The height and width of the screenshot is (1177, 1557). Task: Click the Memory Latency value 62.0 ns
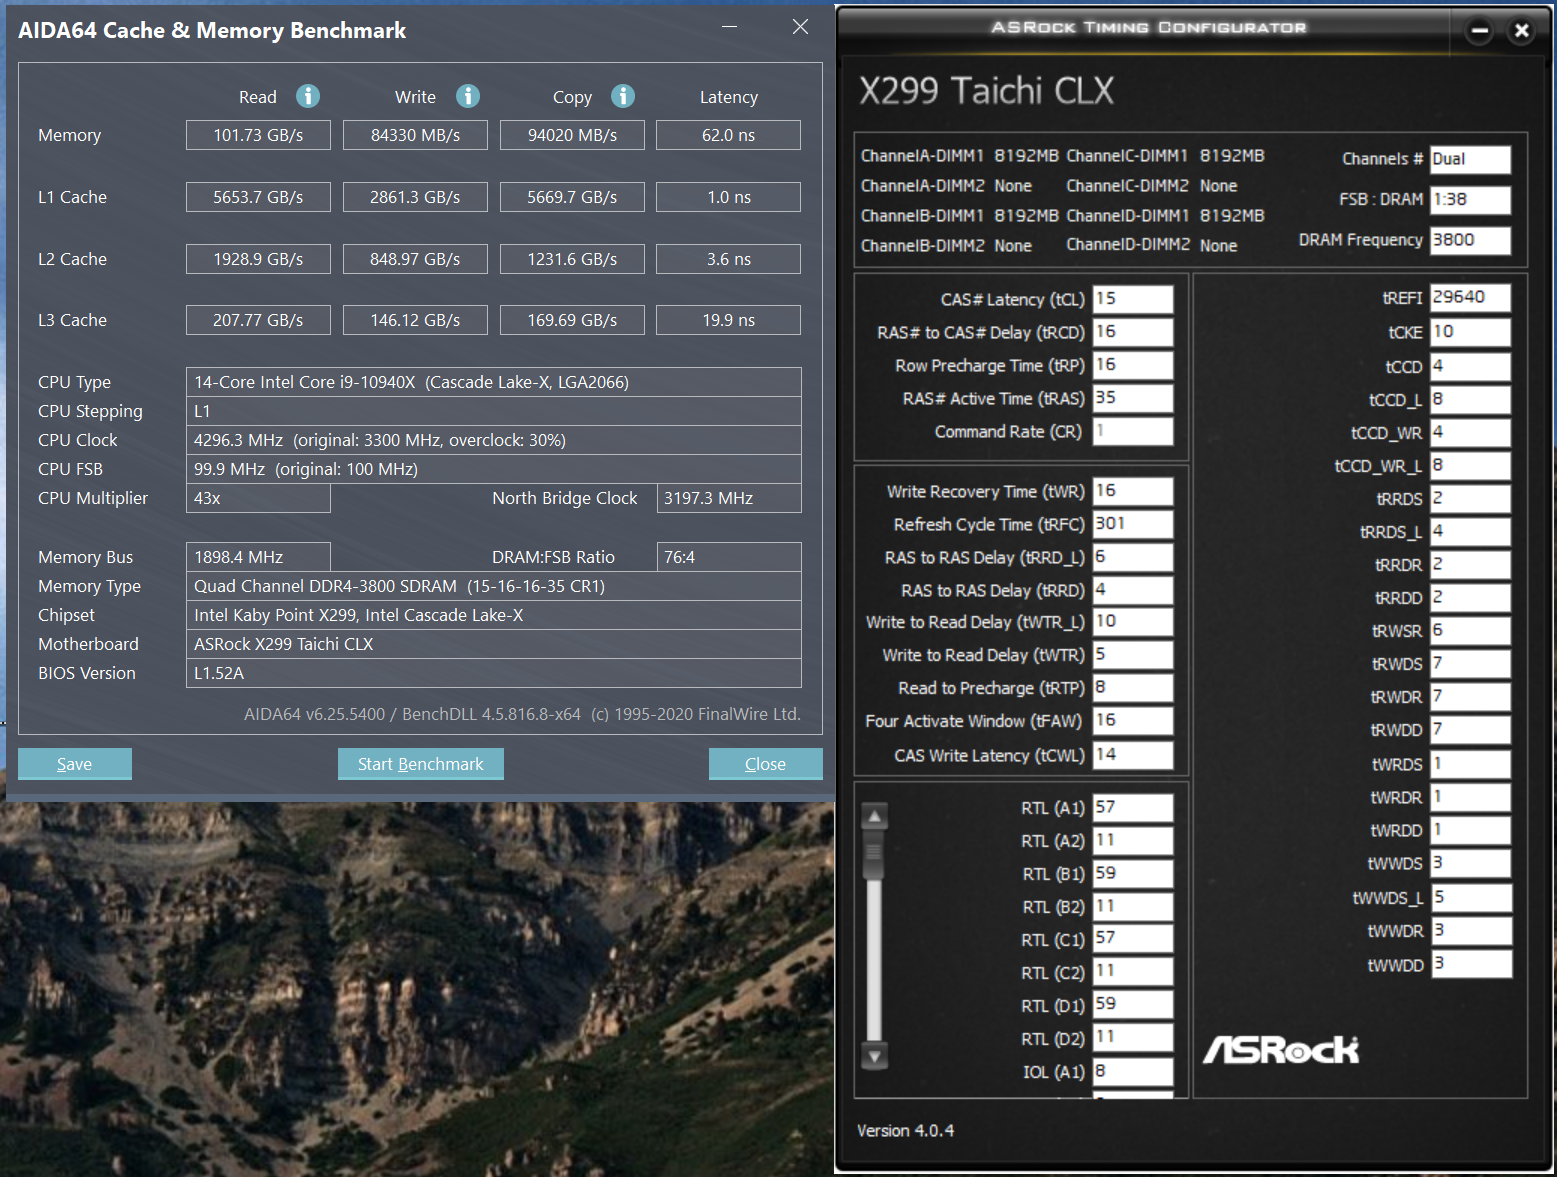pyautogui.click(x=728, y=135)
